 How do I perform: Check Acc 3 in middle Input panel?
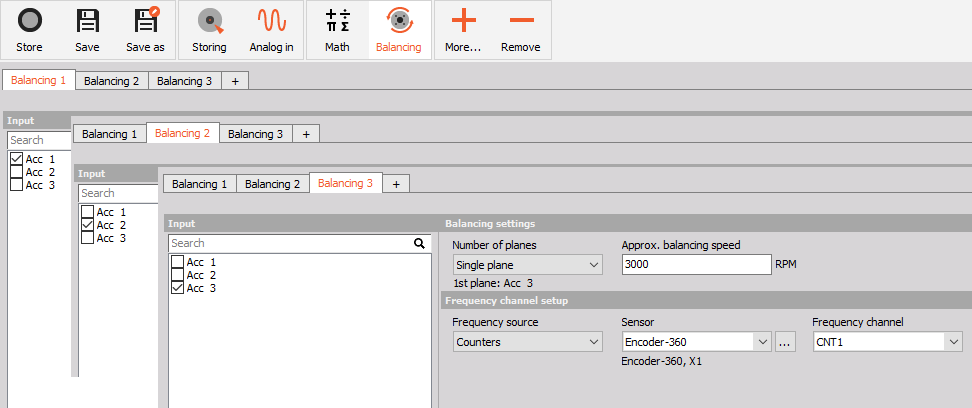(x=87, y=238)
